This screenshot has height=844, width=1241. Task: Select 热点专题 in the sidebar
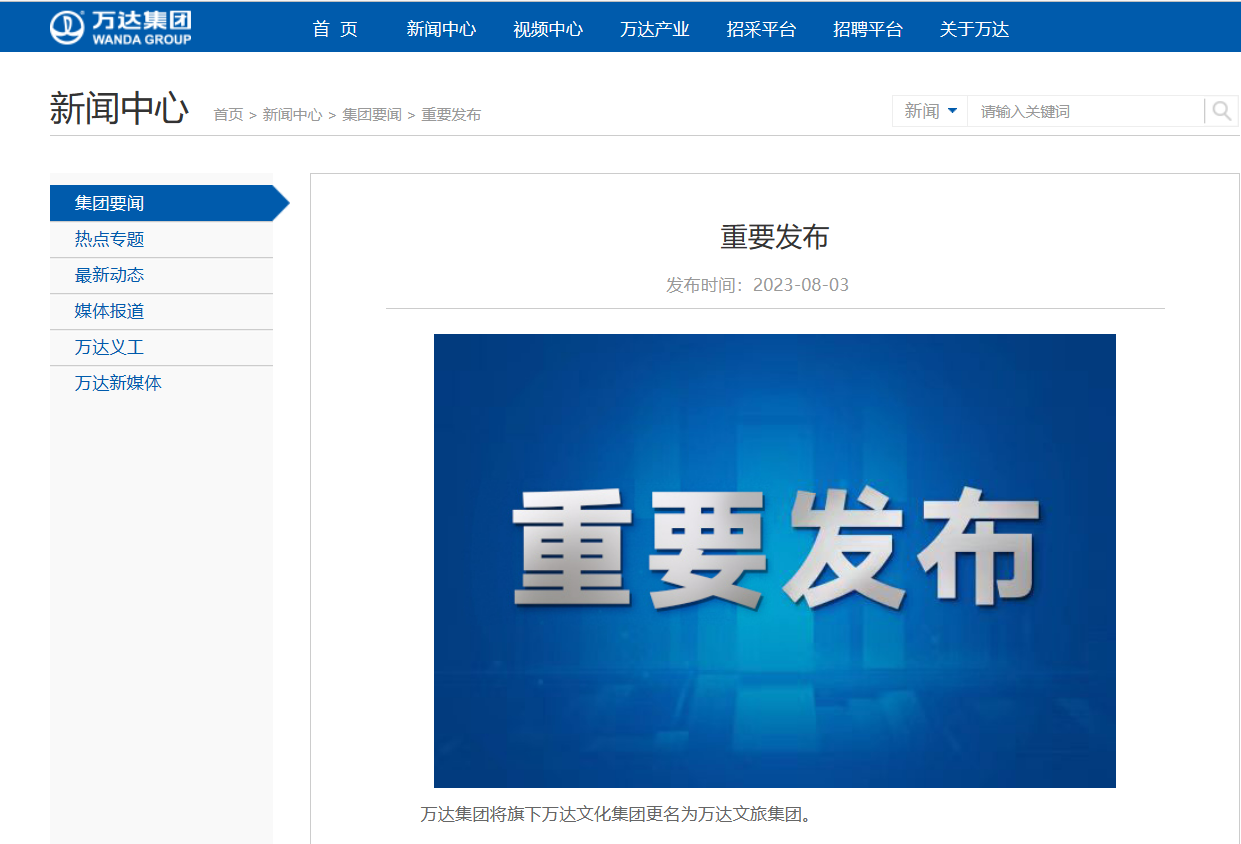(161, 239)
